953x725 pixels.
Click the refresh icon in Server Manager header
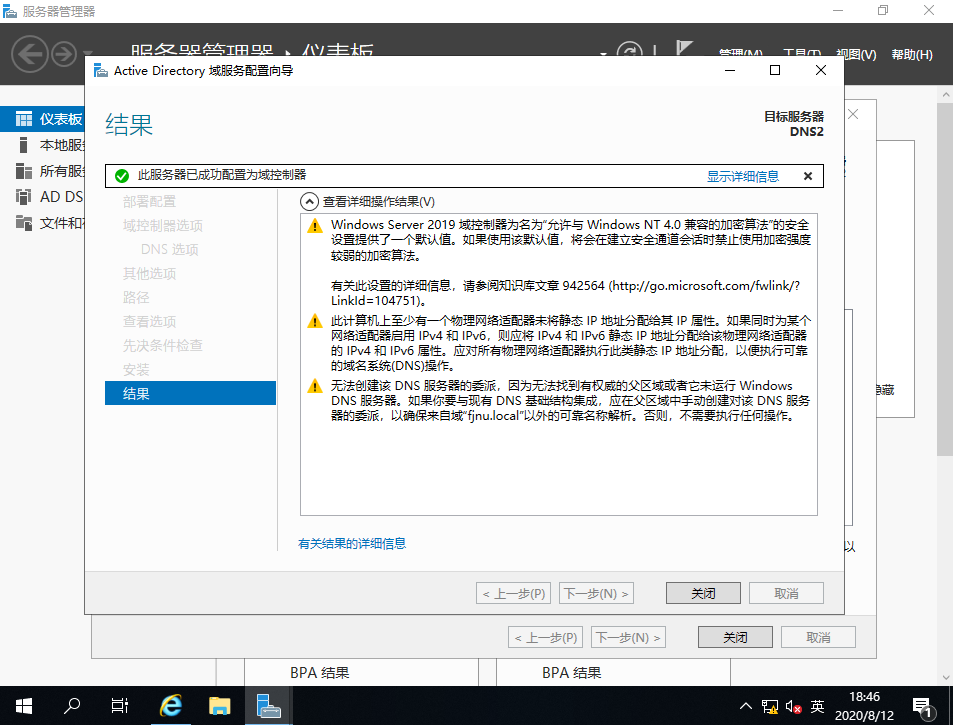tap(629, 51)
